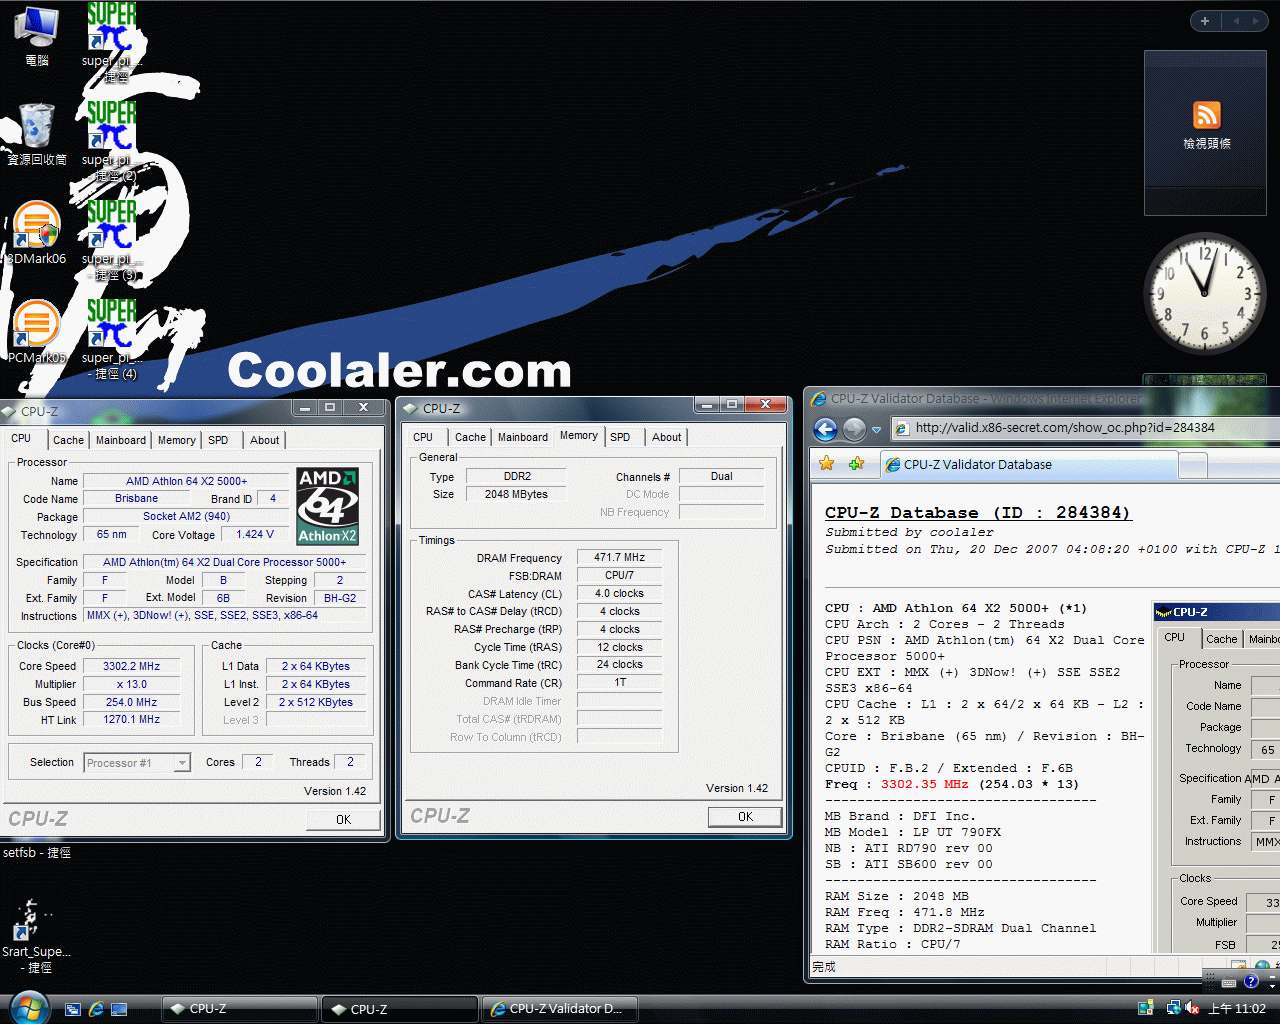Select the PCMark05 desktop shortcut
This screenshot has width=1280, height=1024.
37,332
